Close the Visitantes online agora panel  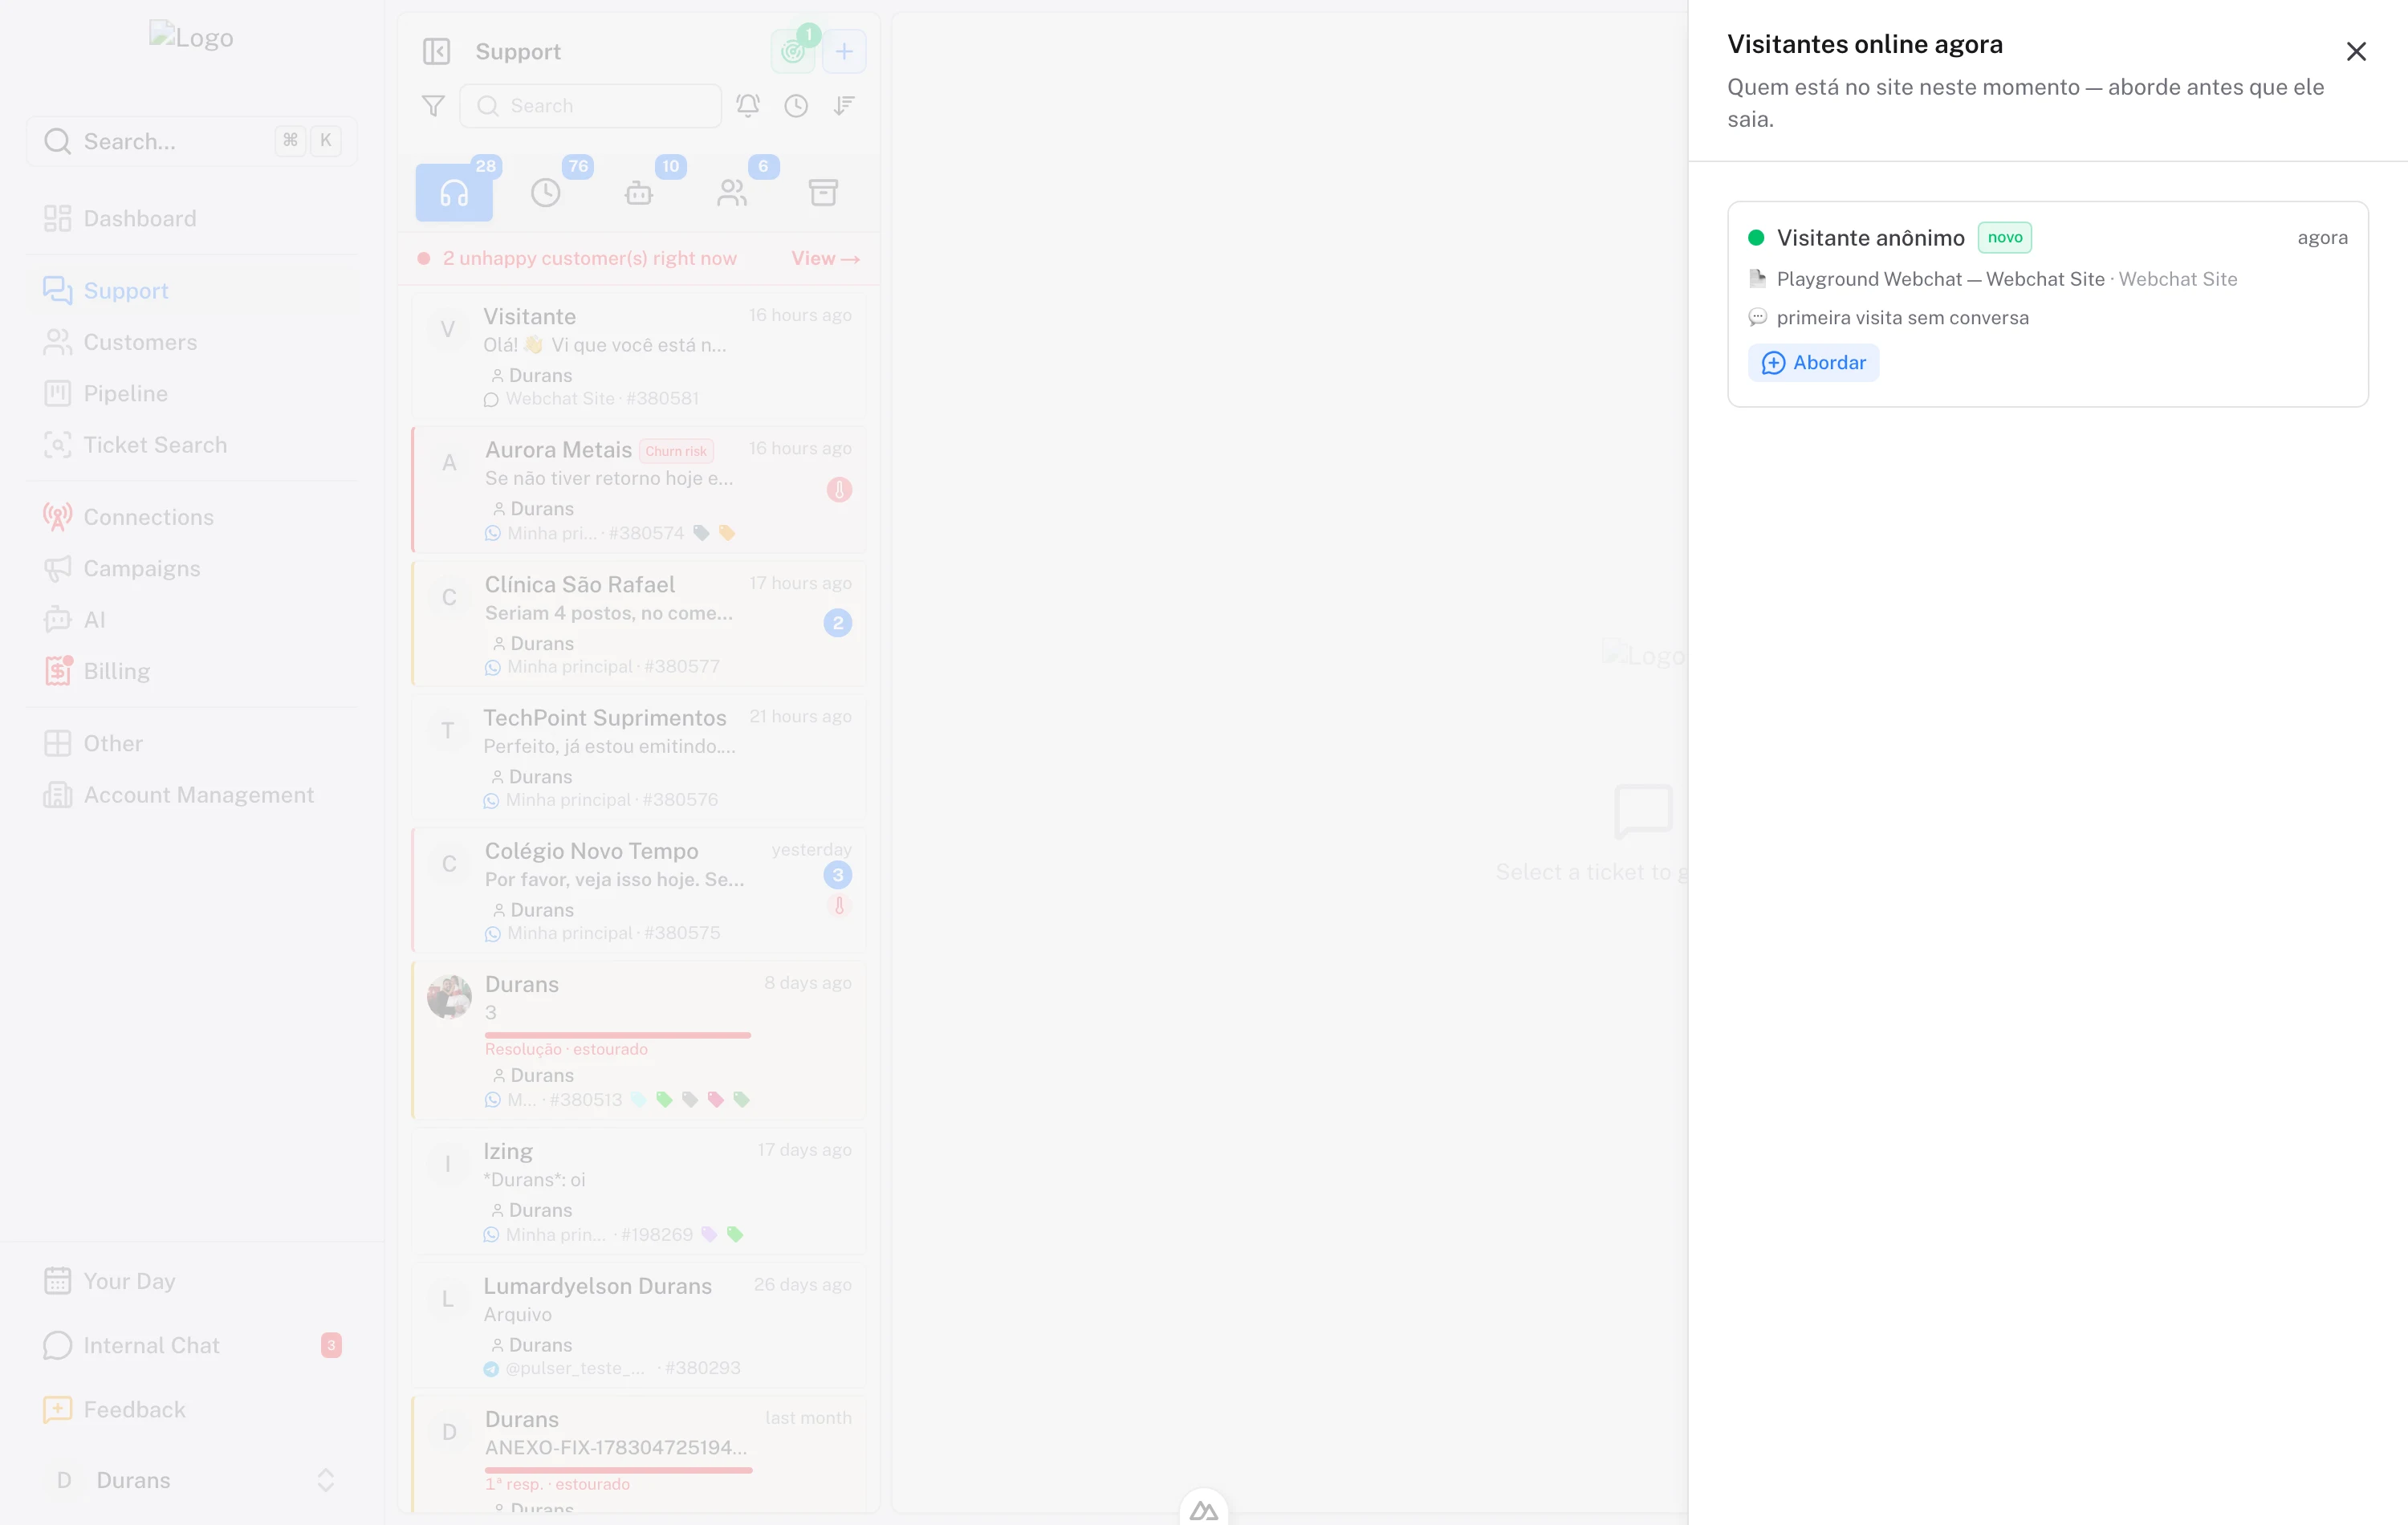pos(2355,51)
